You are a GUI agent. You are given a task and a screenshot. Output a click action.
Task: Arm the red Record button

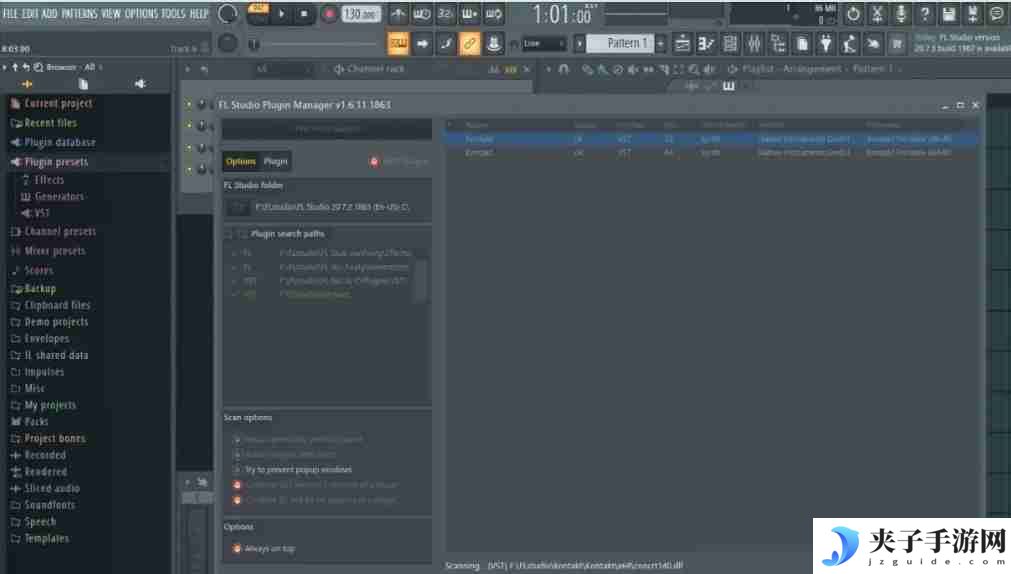point(329,14)
